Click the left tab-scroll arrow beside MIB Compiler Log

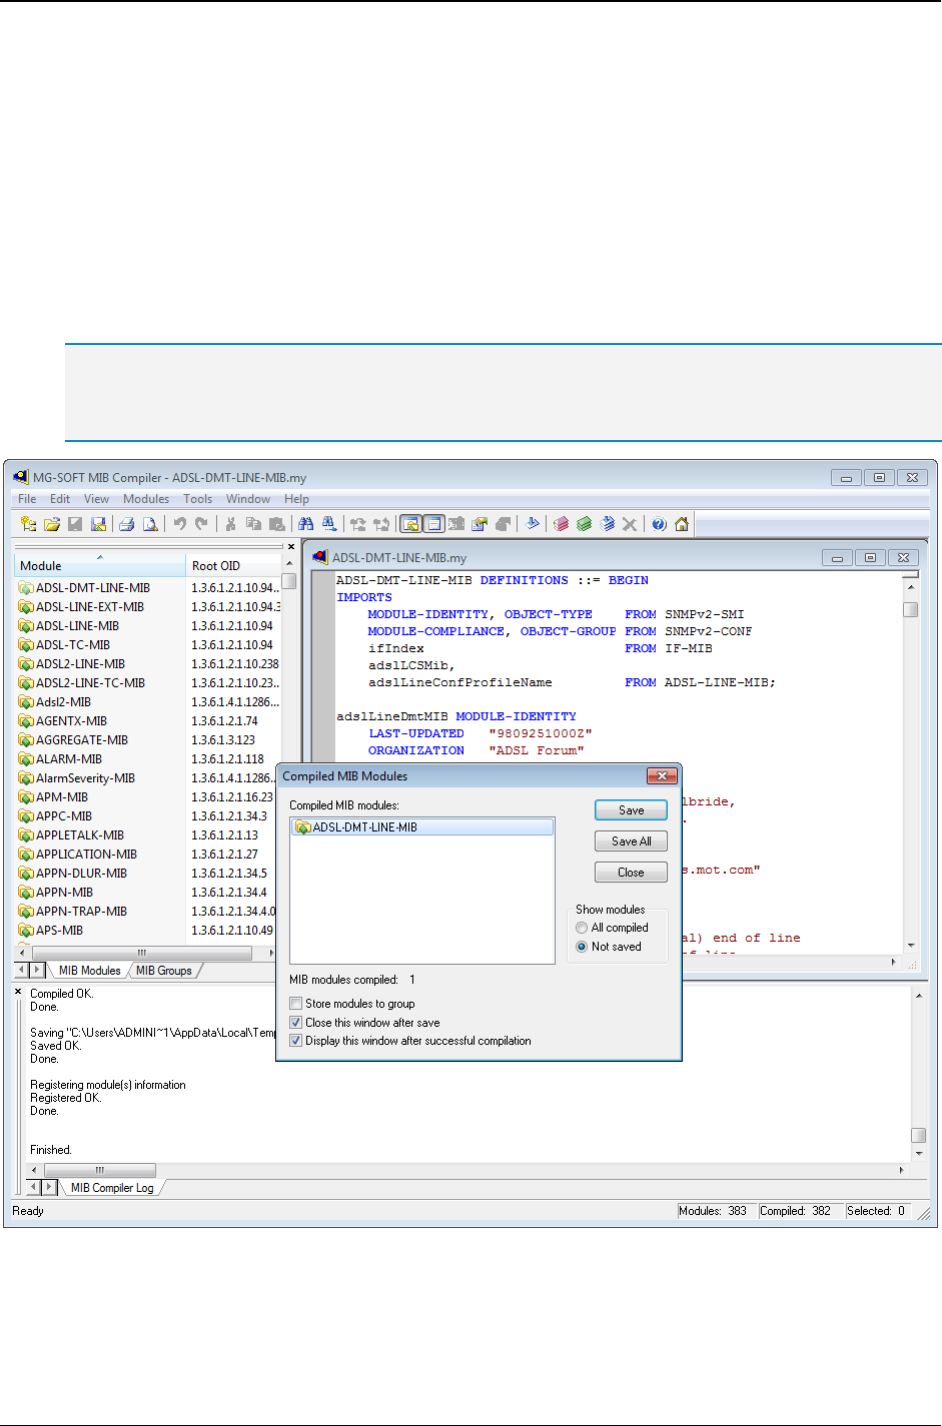pos(32,1187)
